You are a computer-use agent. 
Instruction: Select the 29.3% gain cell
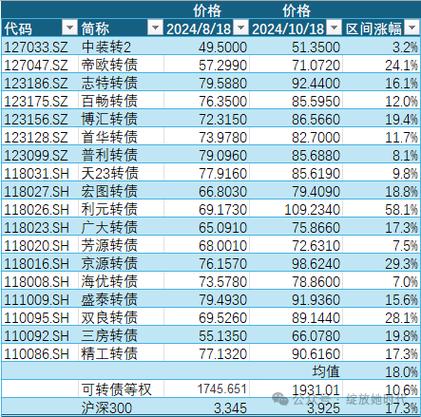pos(382,263)
